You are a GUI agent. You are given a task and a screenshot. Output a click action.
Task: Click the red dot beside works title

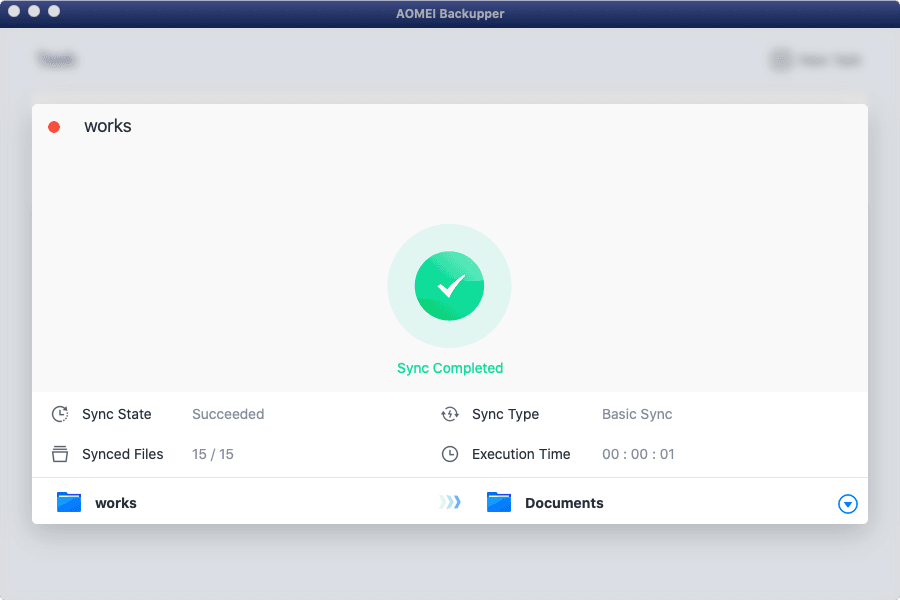pyautogui.click(x=54, y=127)
